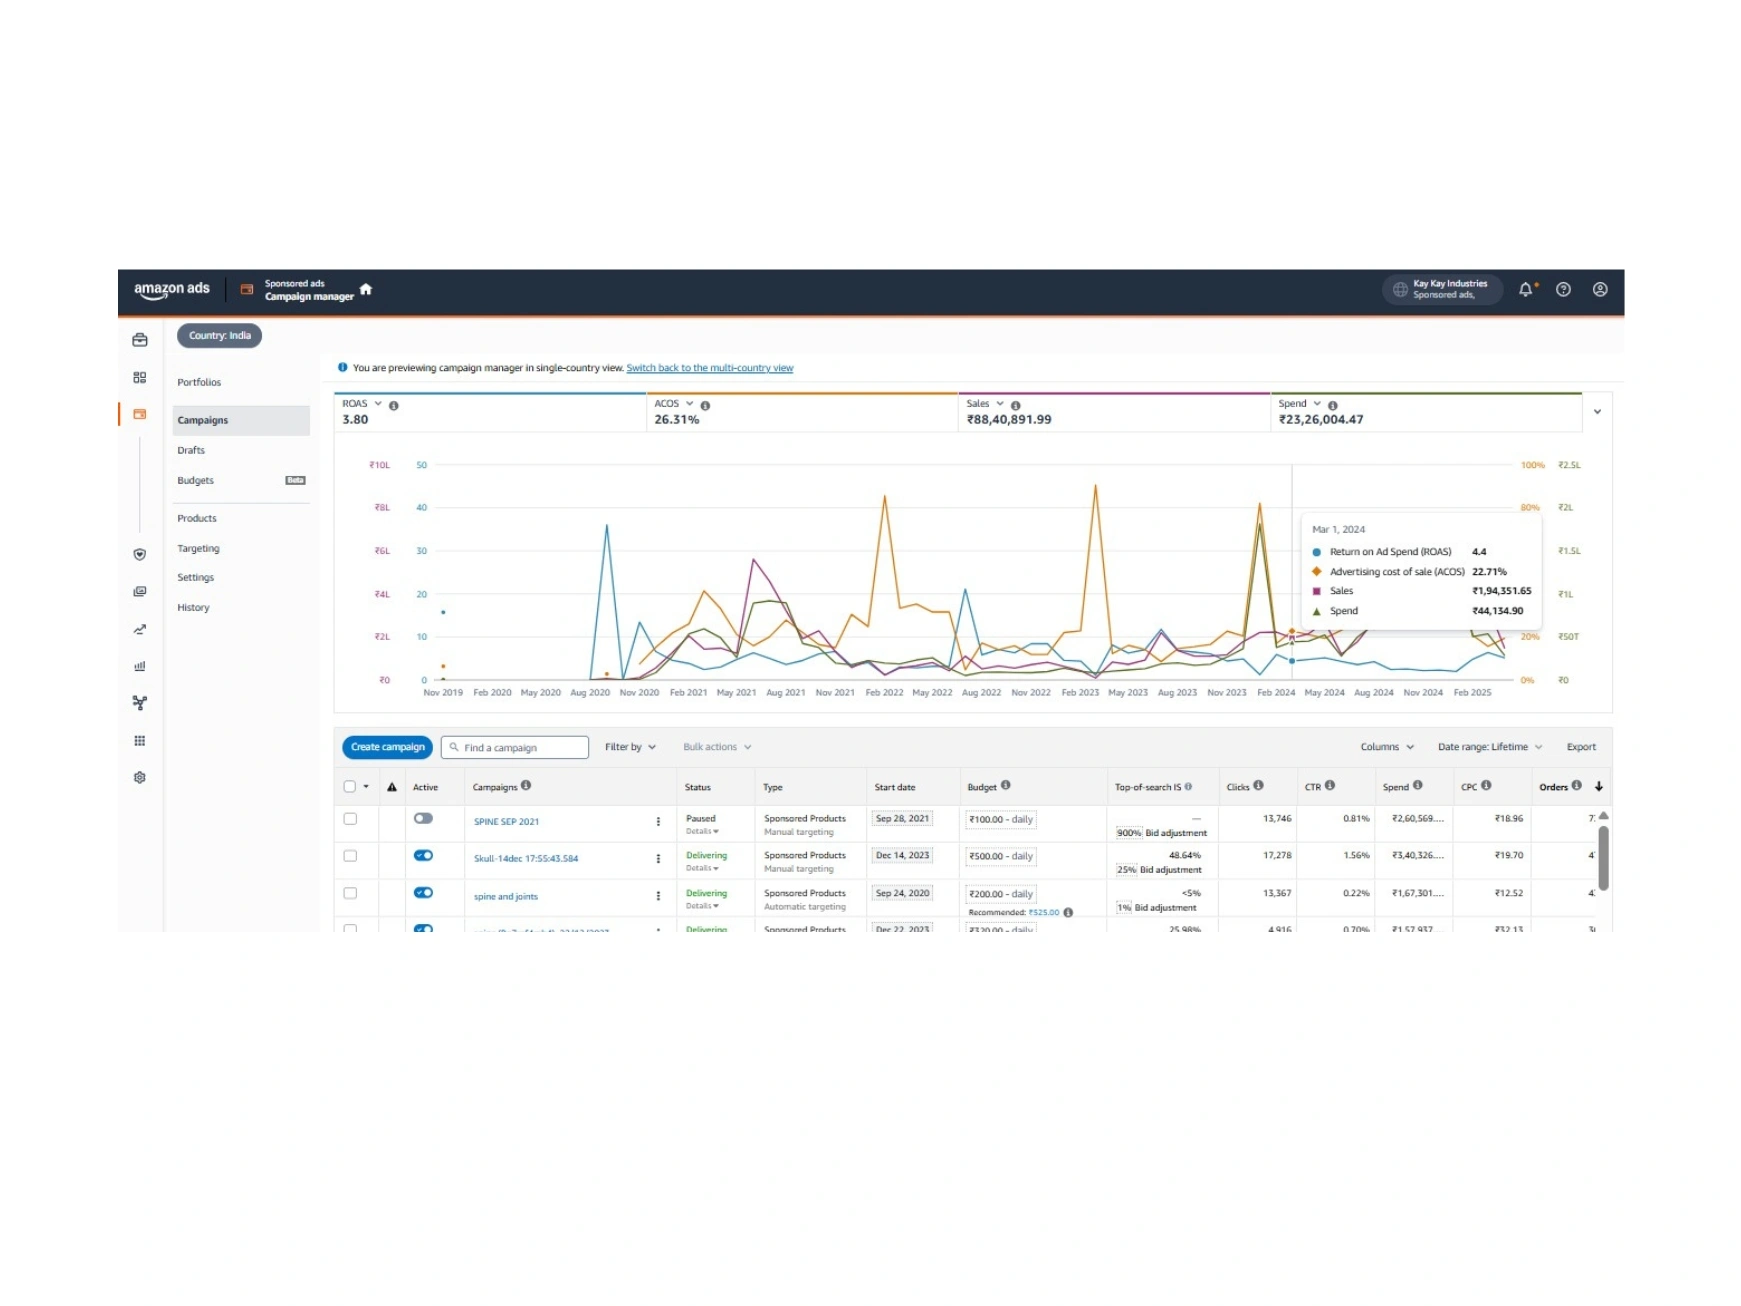Viewport: 1741px width, 1306px height.
Task: Click the Sales metric info icon
Action: (1016, 405)
